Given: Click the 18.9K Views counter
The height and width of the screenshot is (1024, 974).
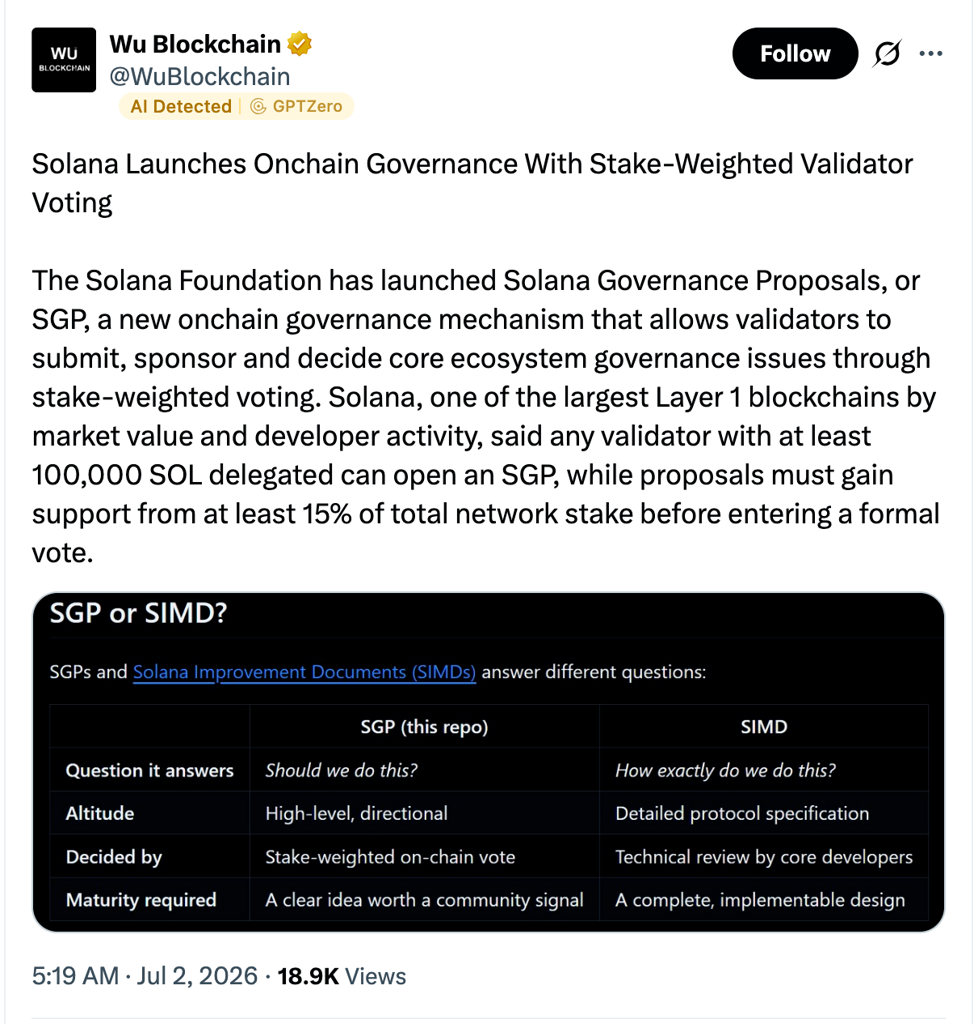Looking at the screenshot, I should 342,976.
